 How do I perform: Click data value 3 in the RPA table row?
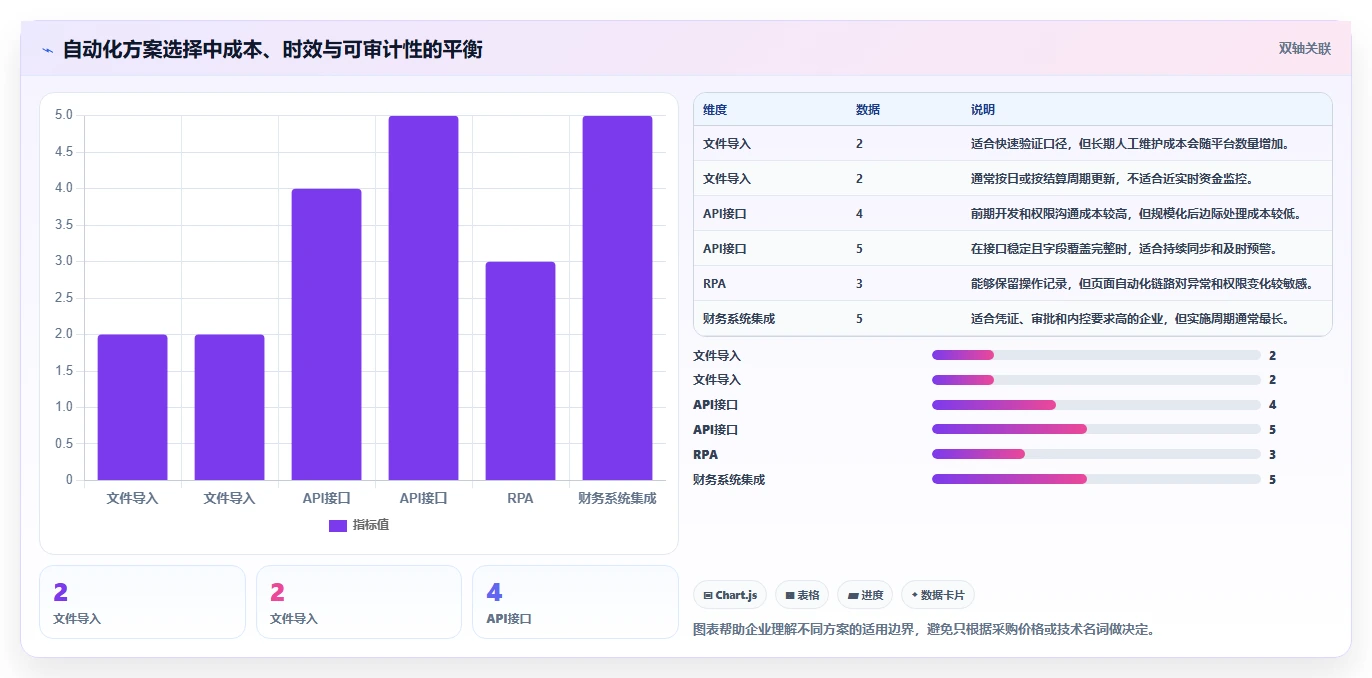(x=859, y=284)
